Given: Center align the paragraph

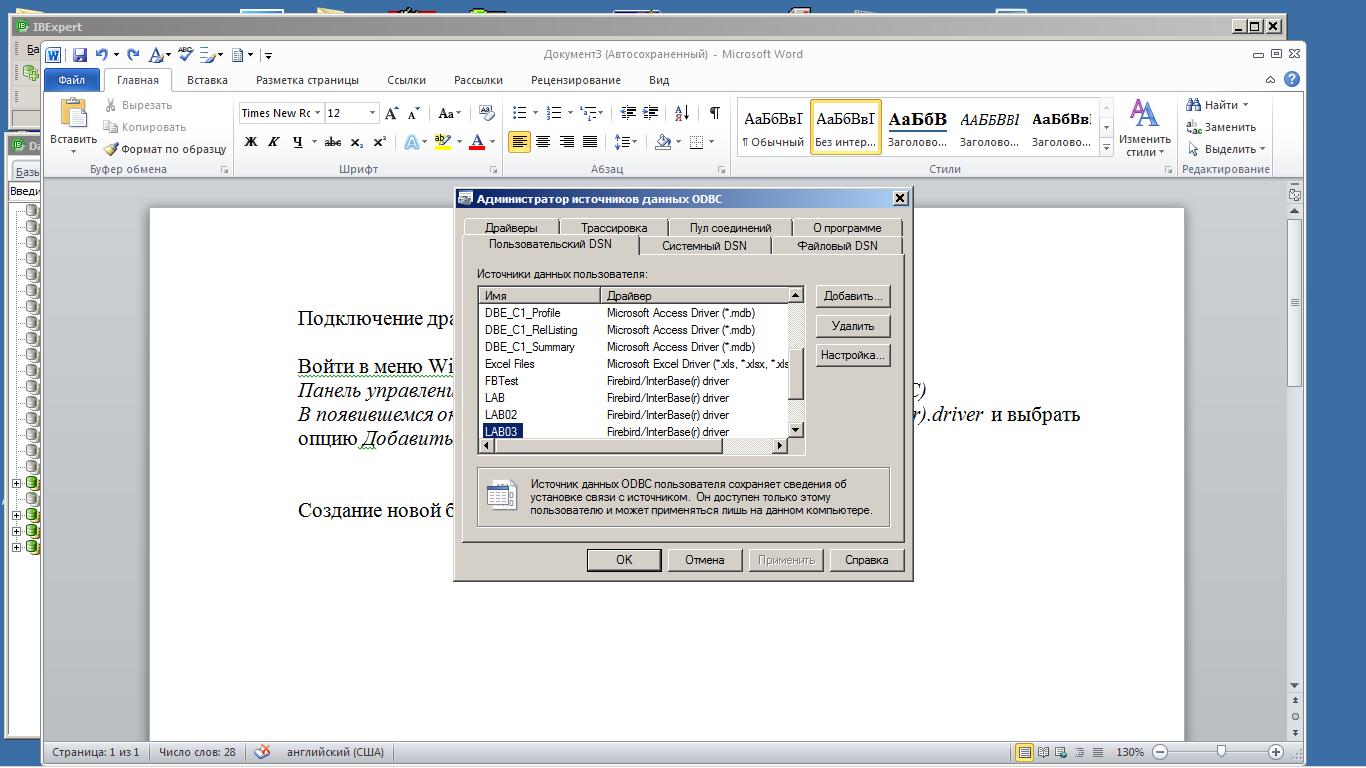Looking at the screenshot, I should 543,142.
